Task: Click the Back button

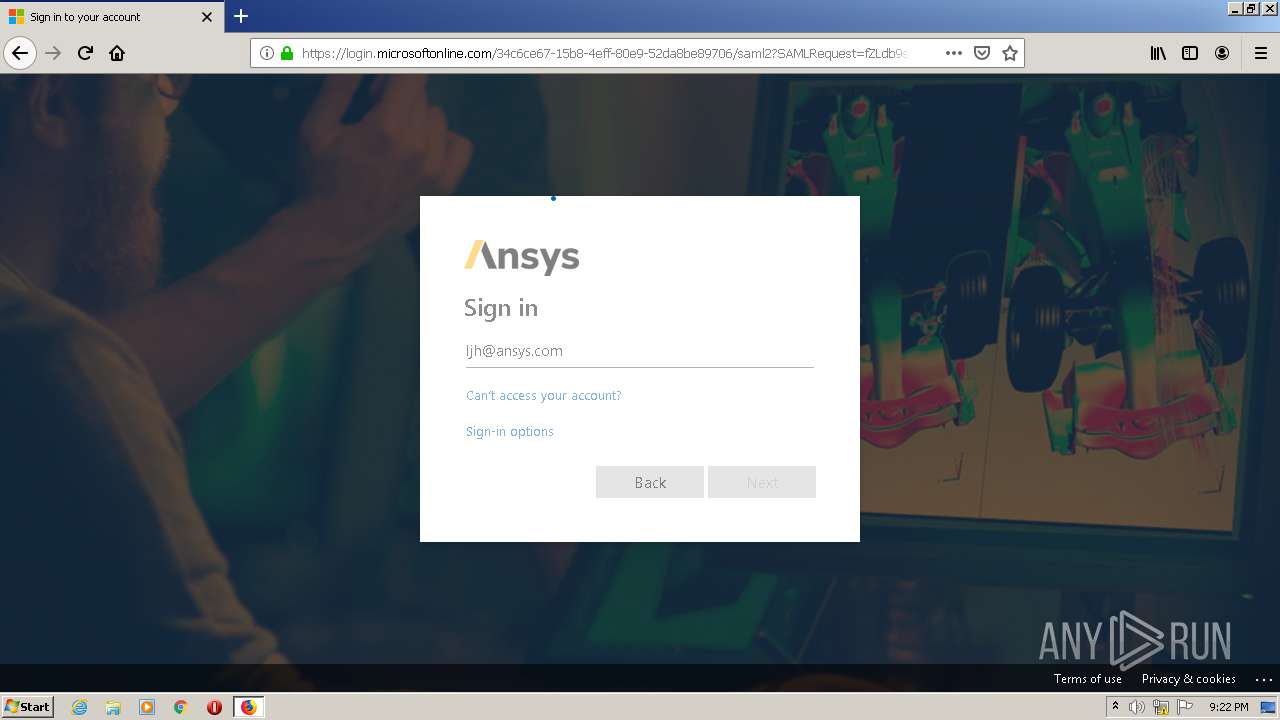Action: (x=650, y=482)
